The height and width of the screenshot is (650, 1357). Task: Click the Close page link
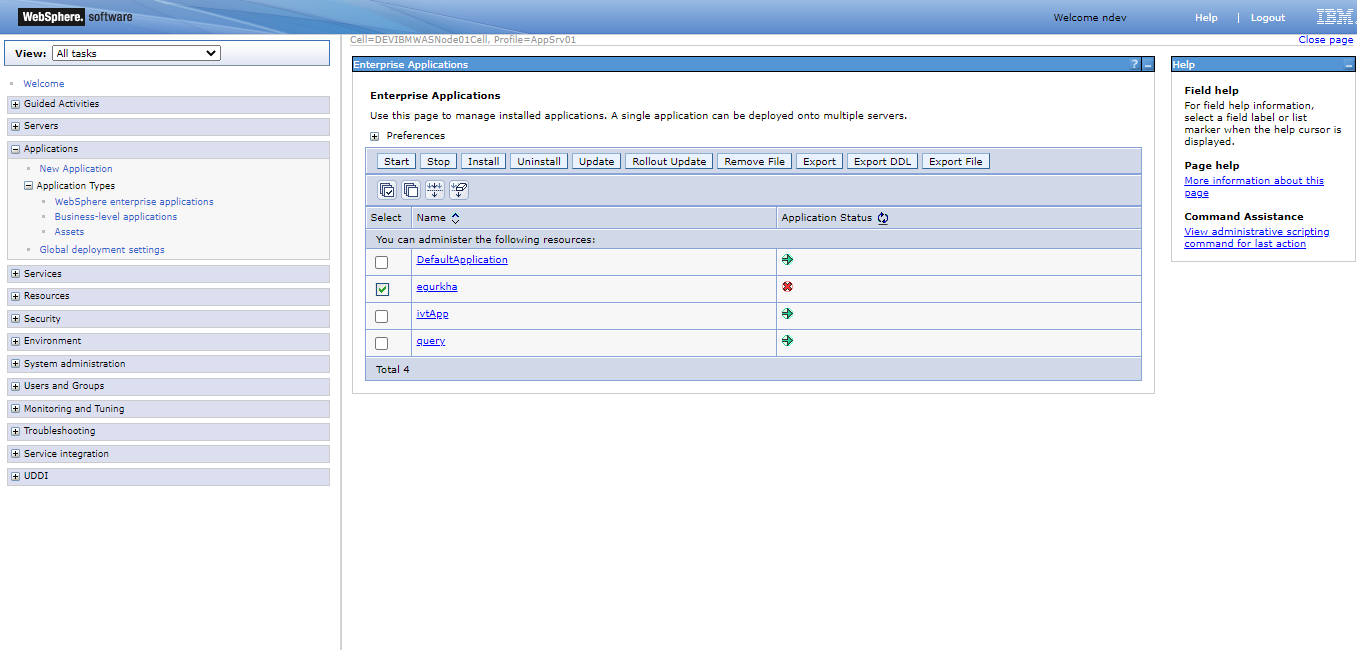tap(1326, 40)
